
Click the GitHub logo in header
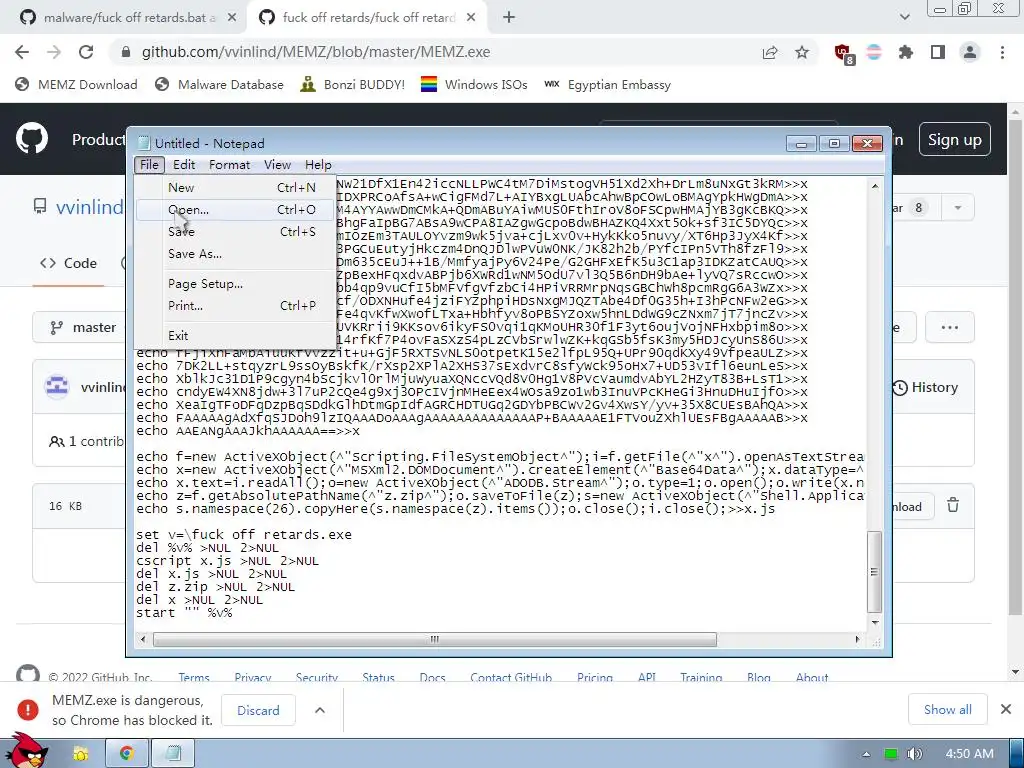(31, 138)
